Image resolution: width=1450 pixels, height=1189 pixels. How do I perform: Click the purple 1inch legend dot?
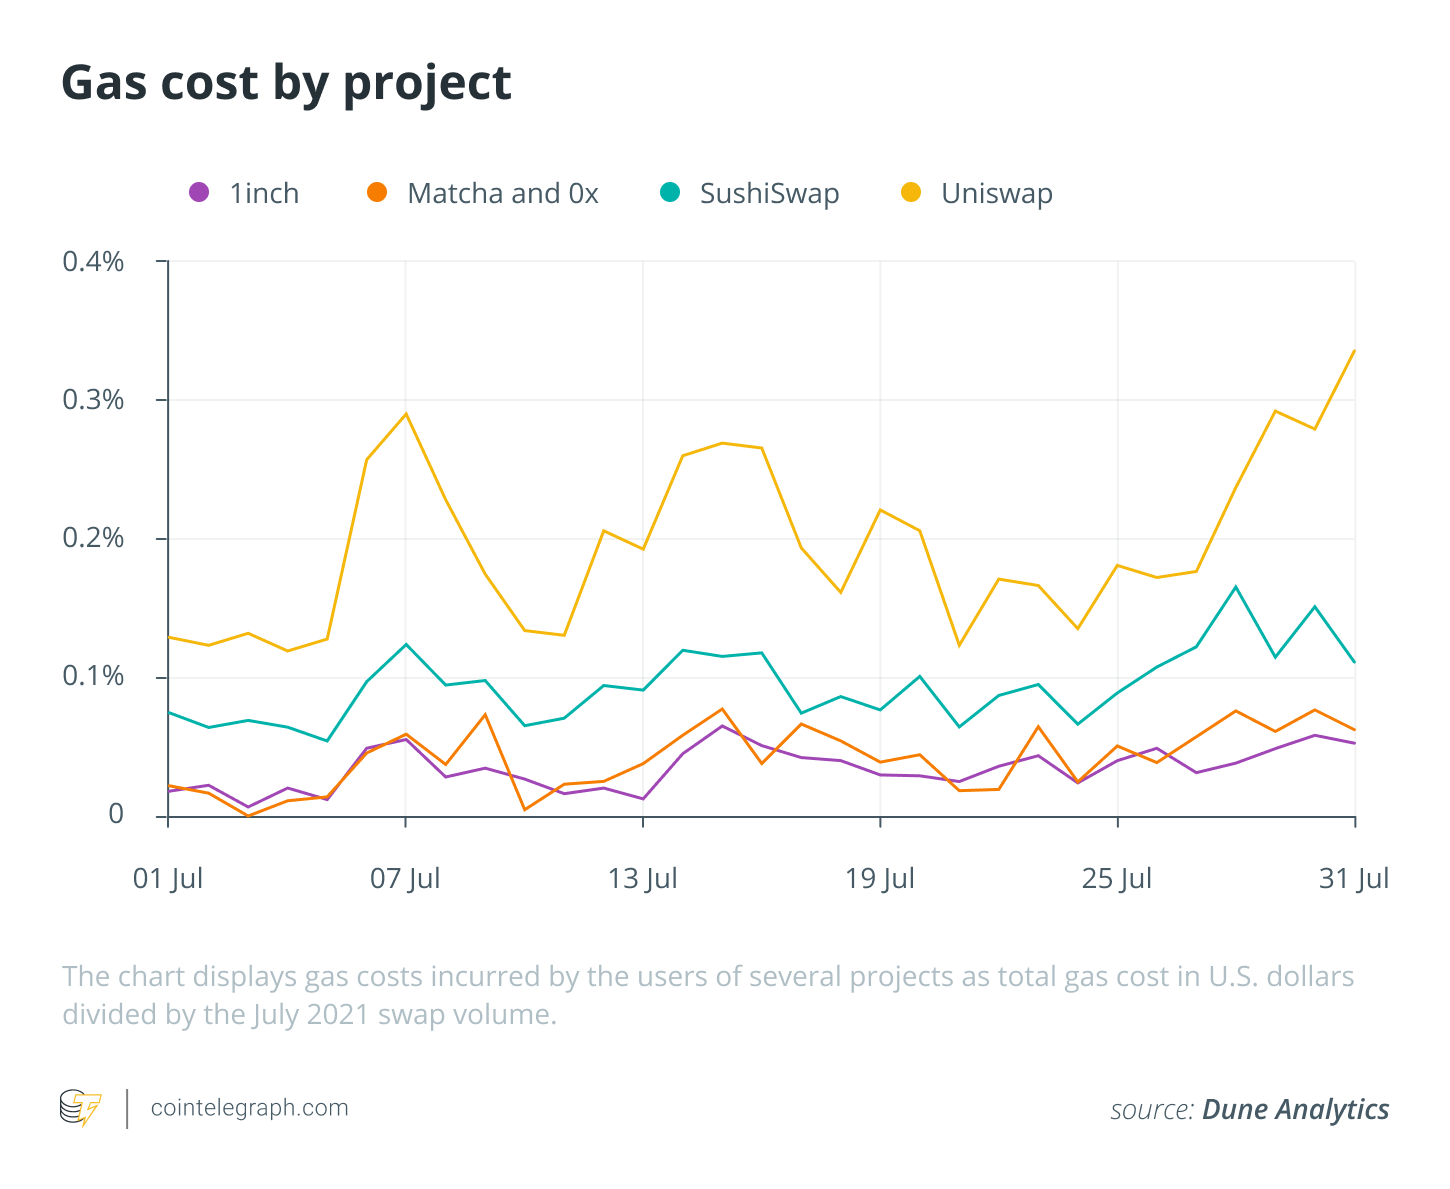point(199,192)
